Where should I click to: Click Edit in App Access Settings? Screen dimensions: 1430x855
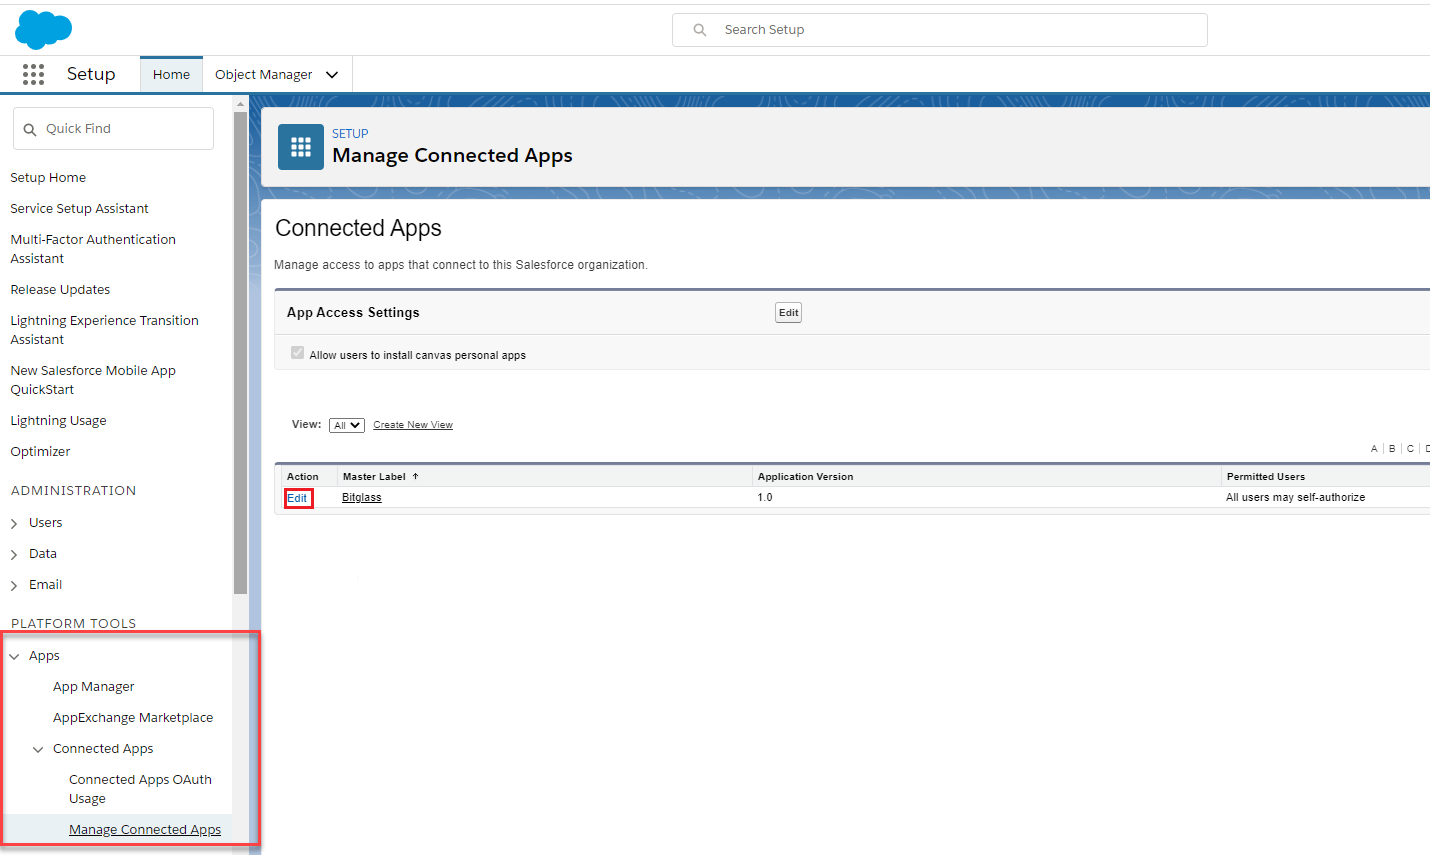[x=788, y=312]
